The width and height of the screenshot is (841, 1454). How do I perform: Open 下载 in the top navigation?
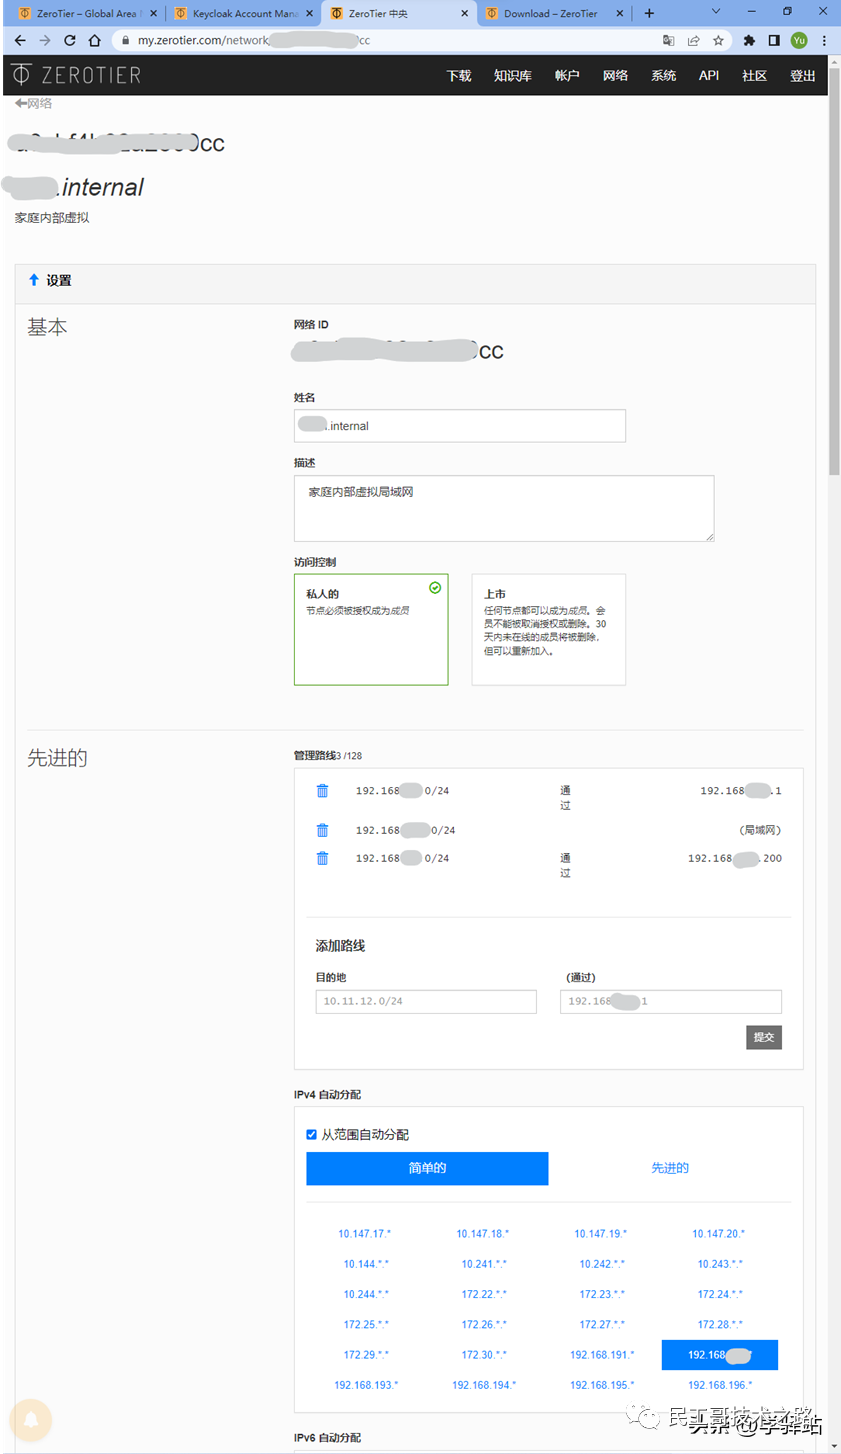[459, 76]
